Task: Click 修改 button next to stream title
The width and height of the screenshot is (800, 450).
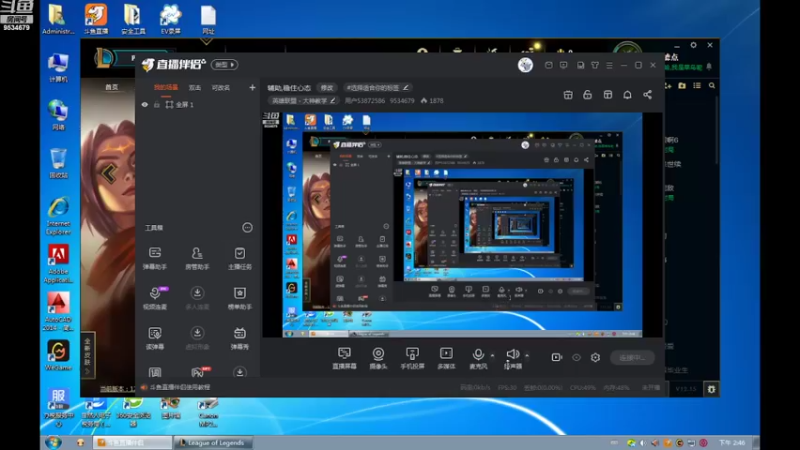Action: (x=327, y=88)
